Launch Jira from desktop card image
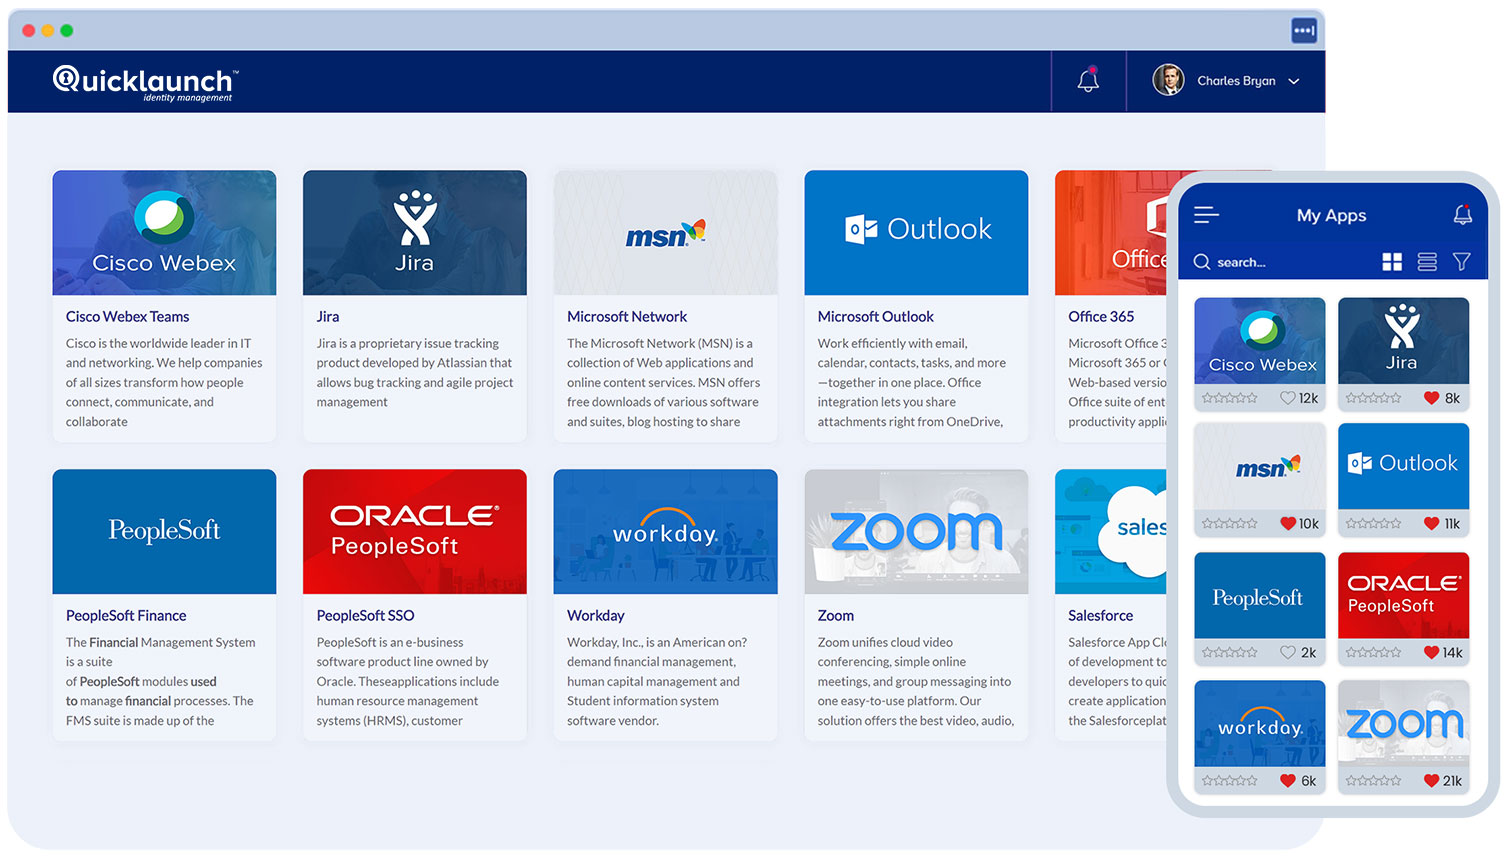The height and width of the screenshot is (860, 1508). coord(415,232)
